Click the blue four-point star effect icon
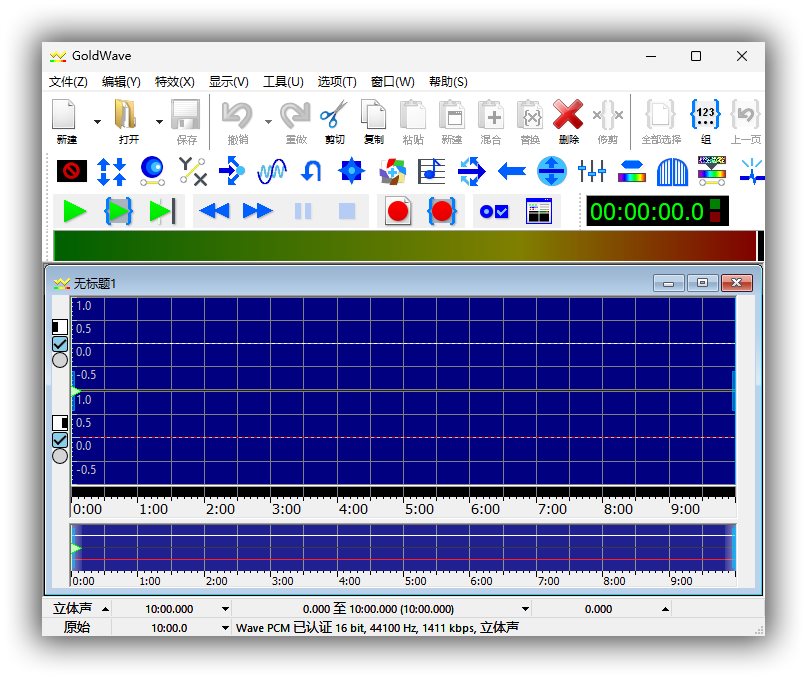The width and height of the screenshot is (807, 678). pyautogui.click(x=352, y=171)
